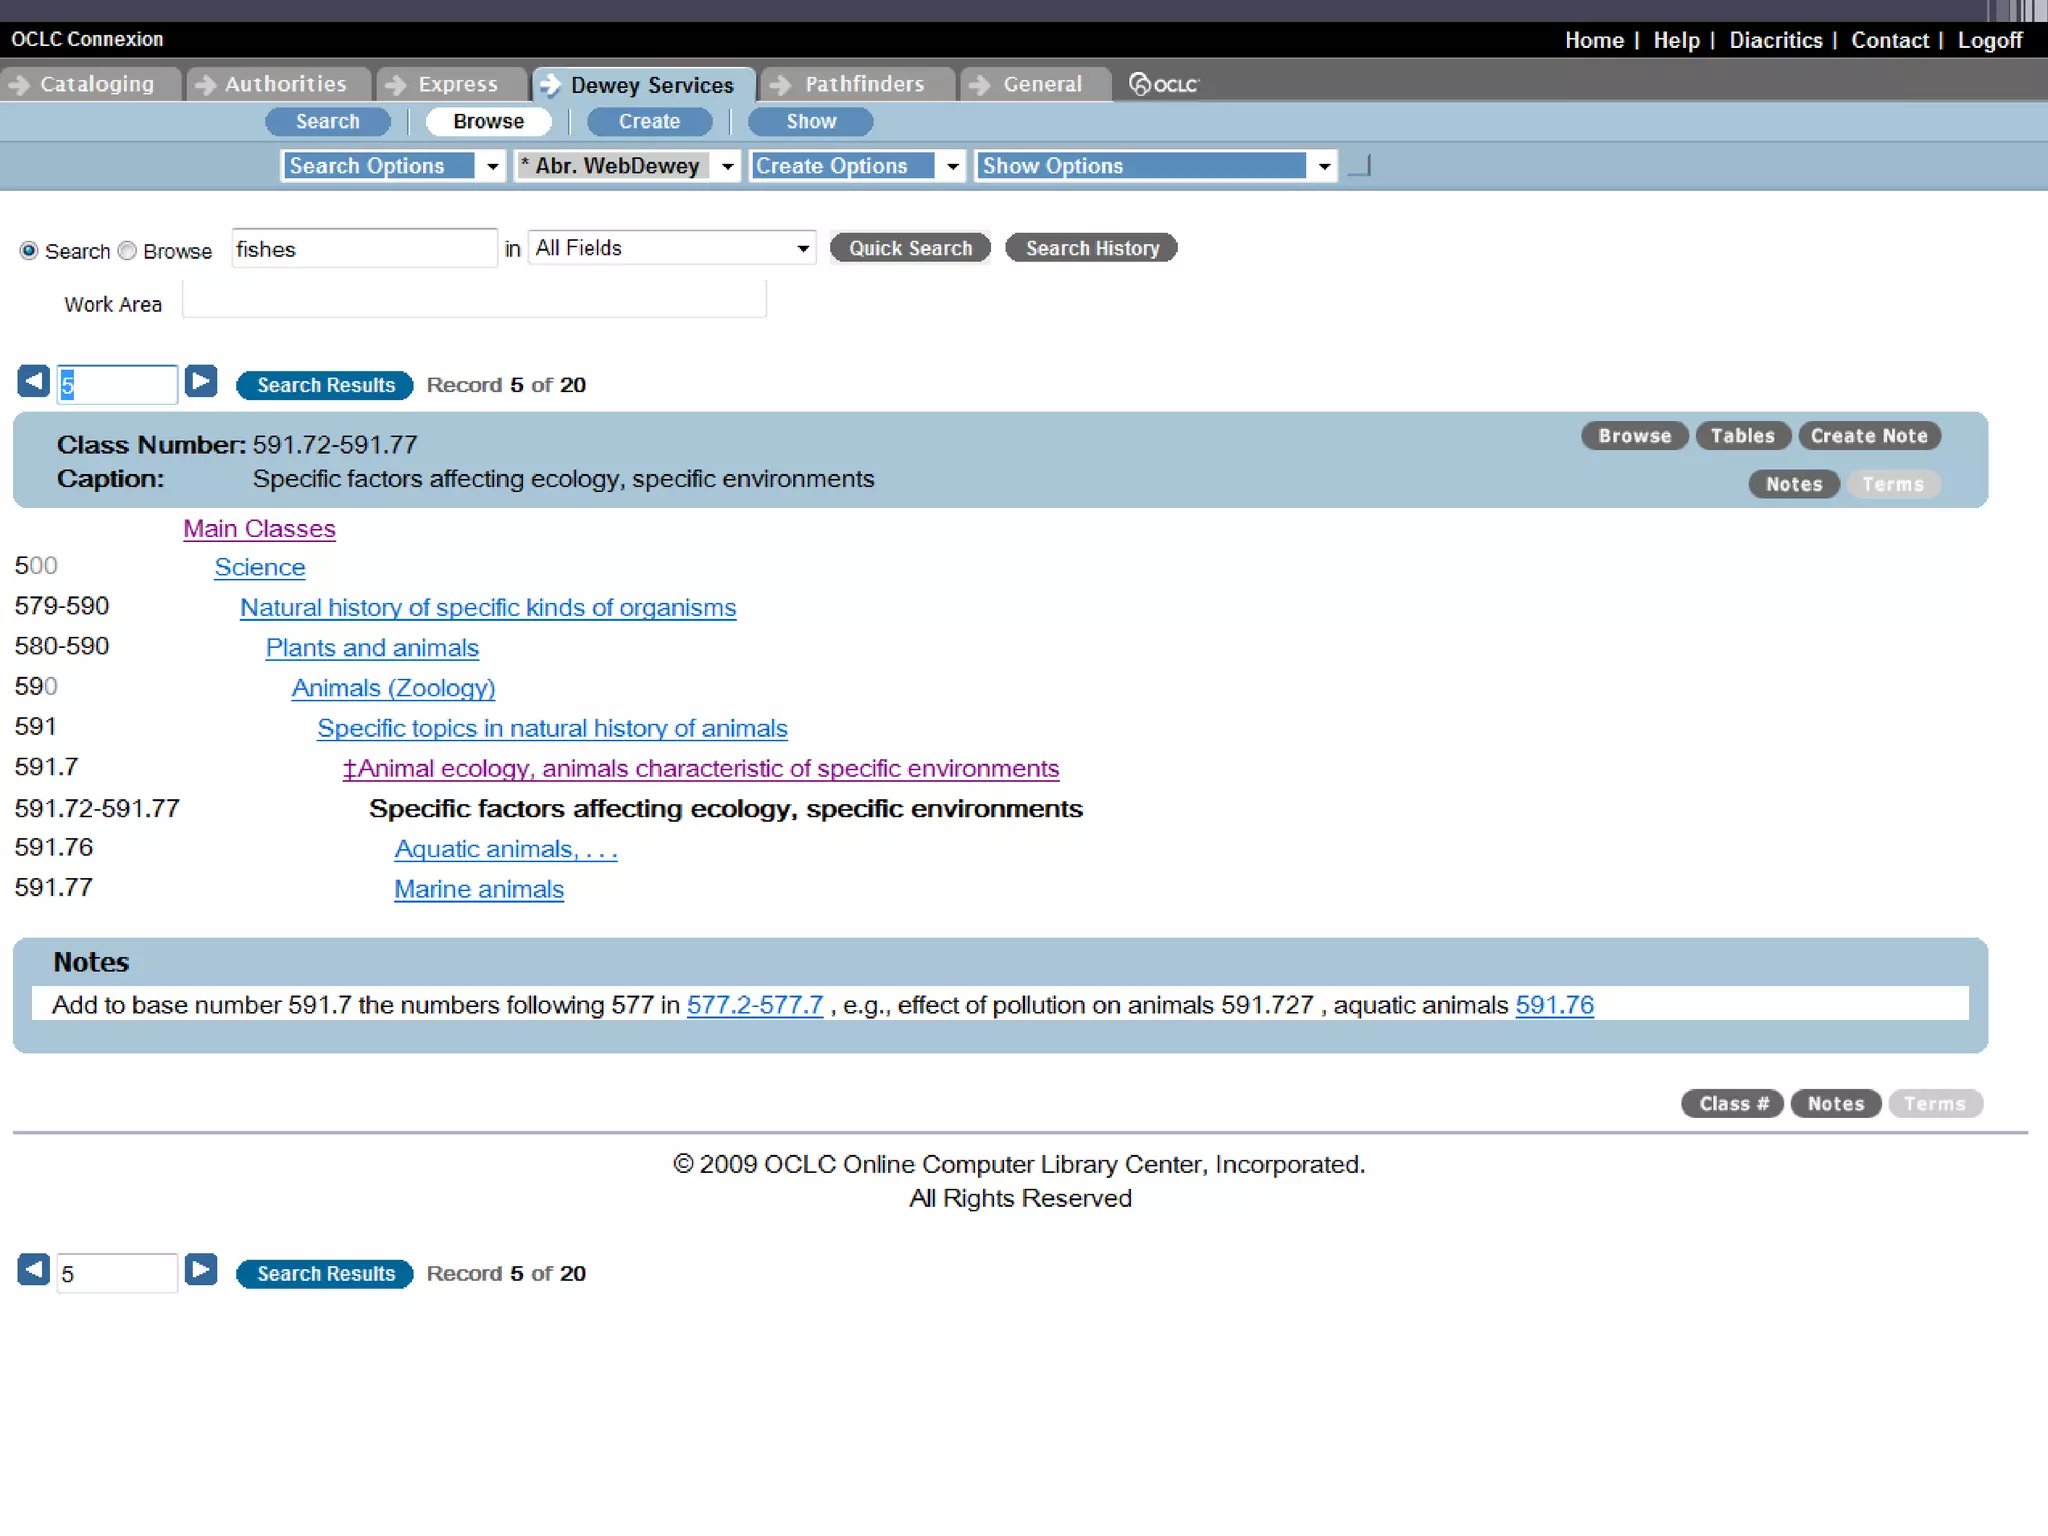Click the Tables button

point(1741,436)
